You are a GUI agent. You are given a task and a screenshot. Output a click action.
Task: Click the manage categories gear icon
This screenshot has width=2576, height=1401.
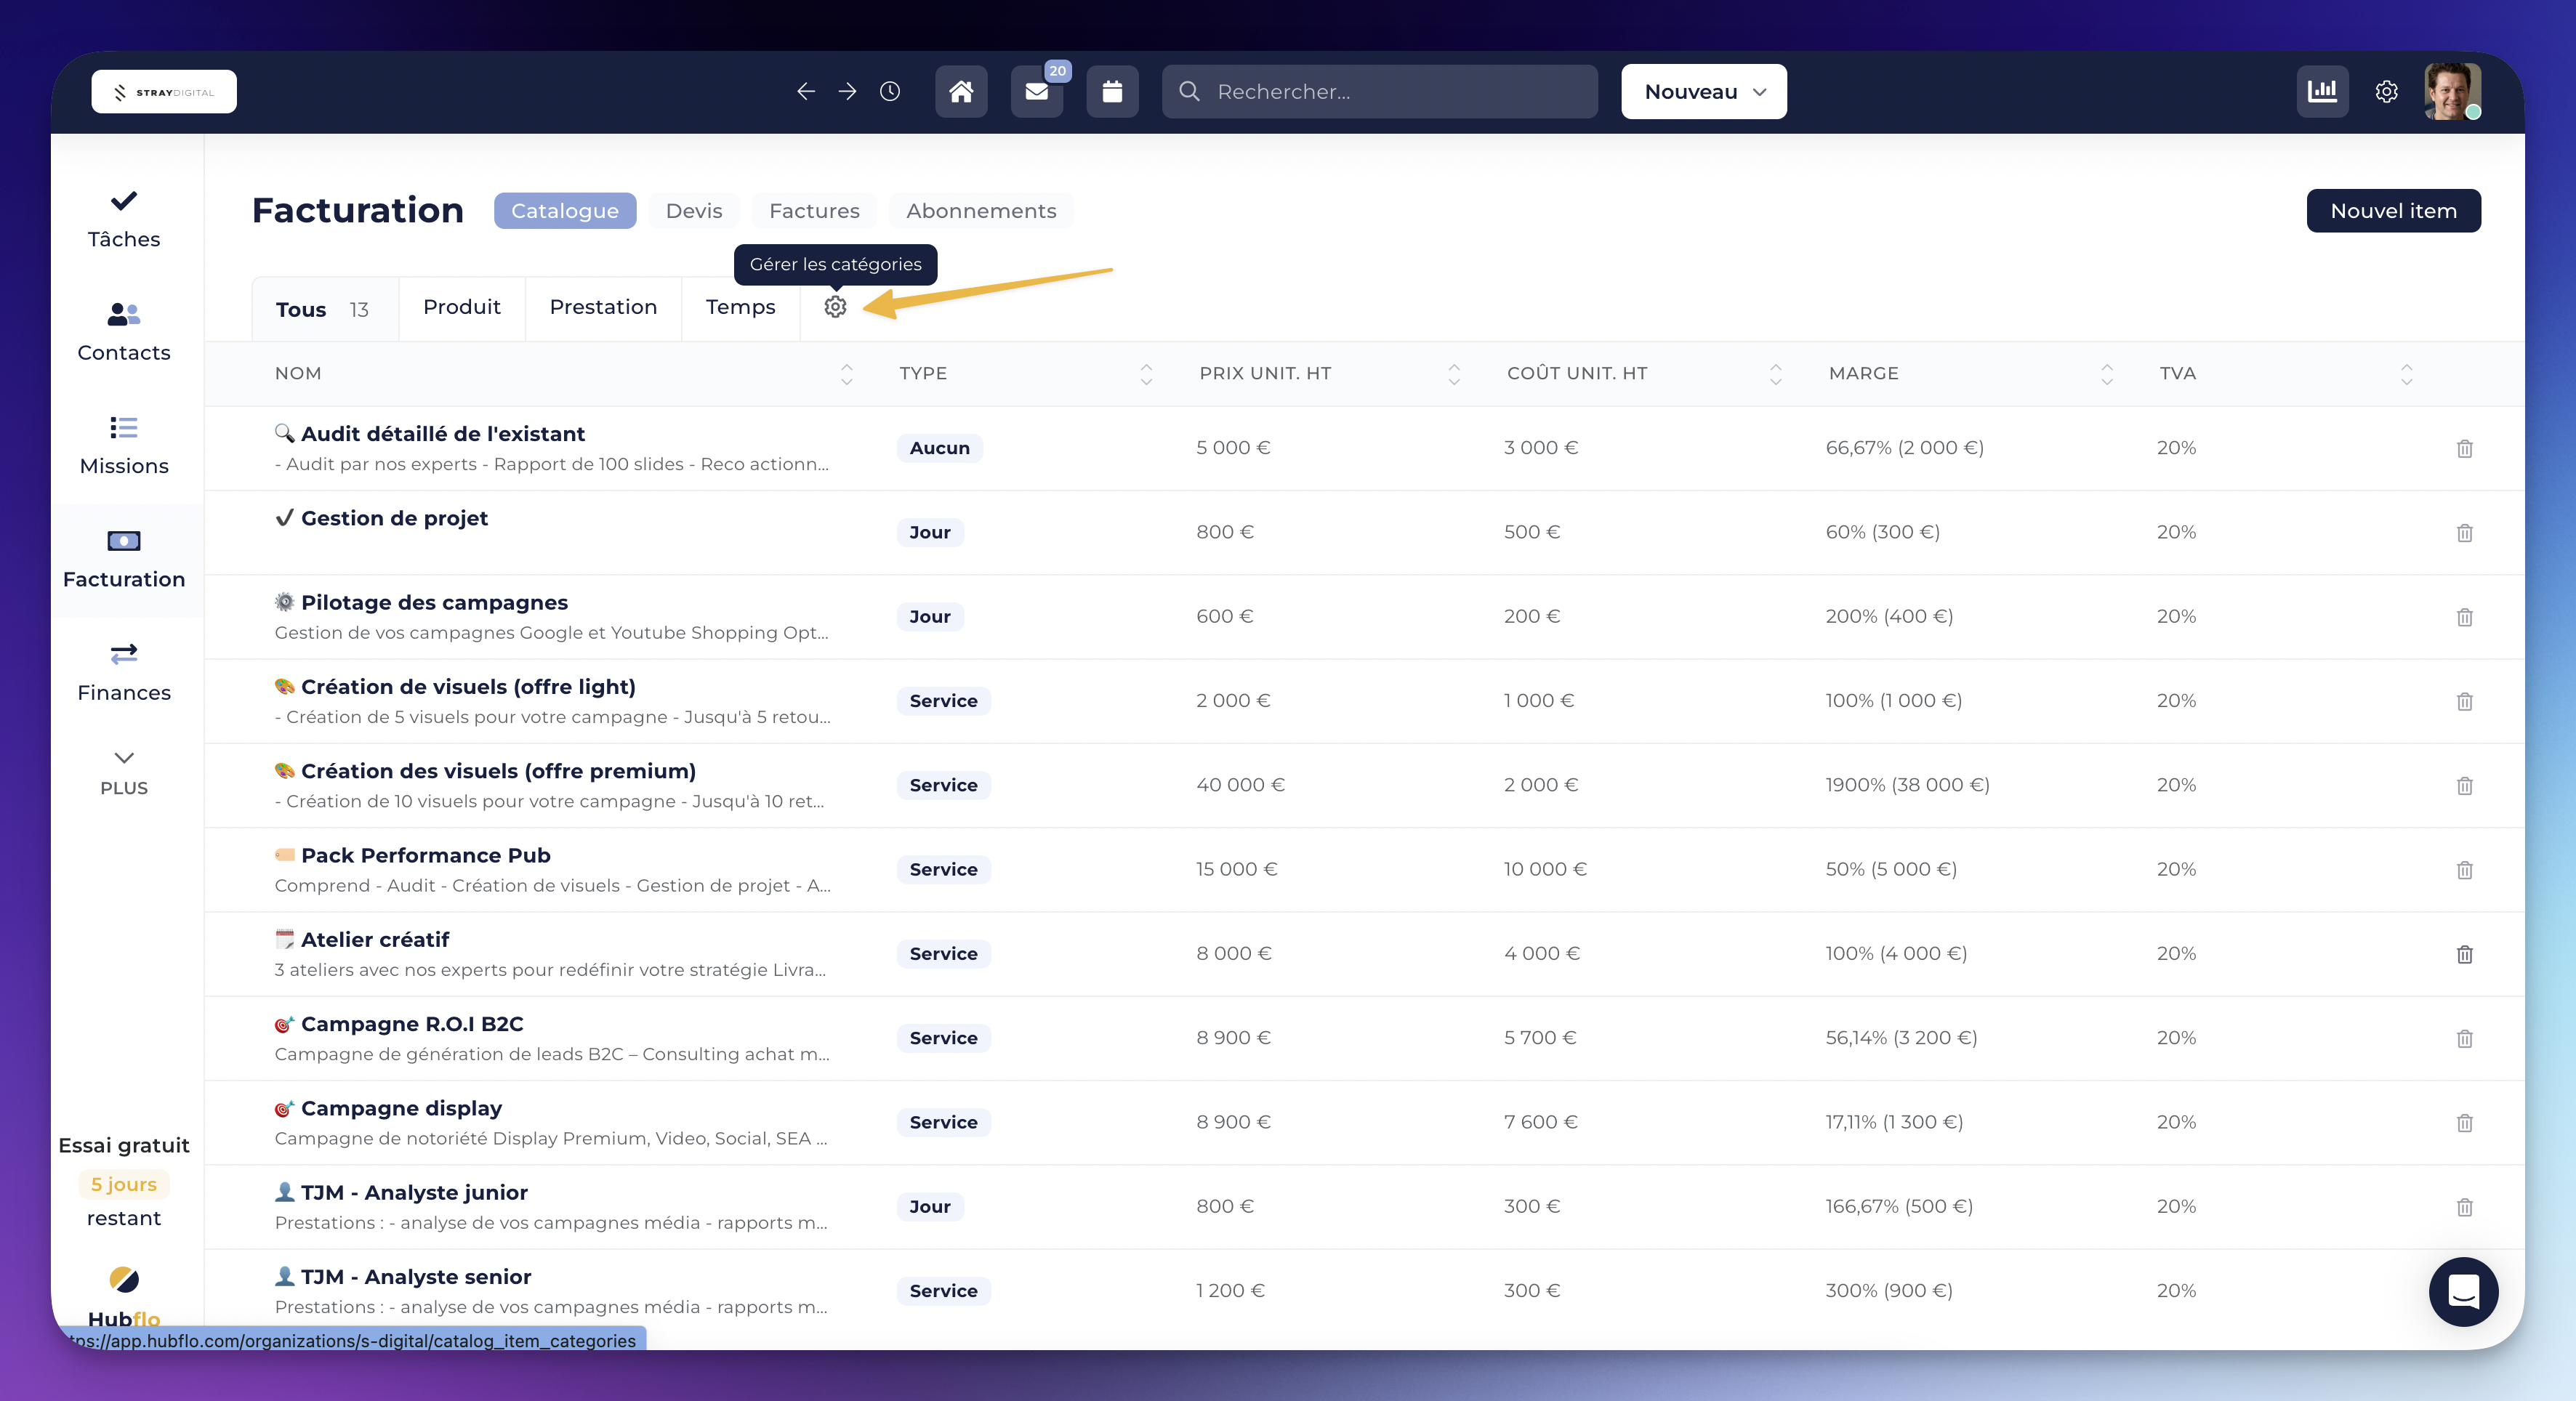click(836, 307)
